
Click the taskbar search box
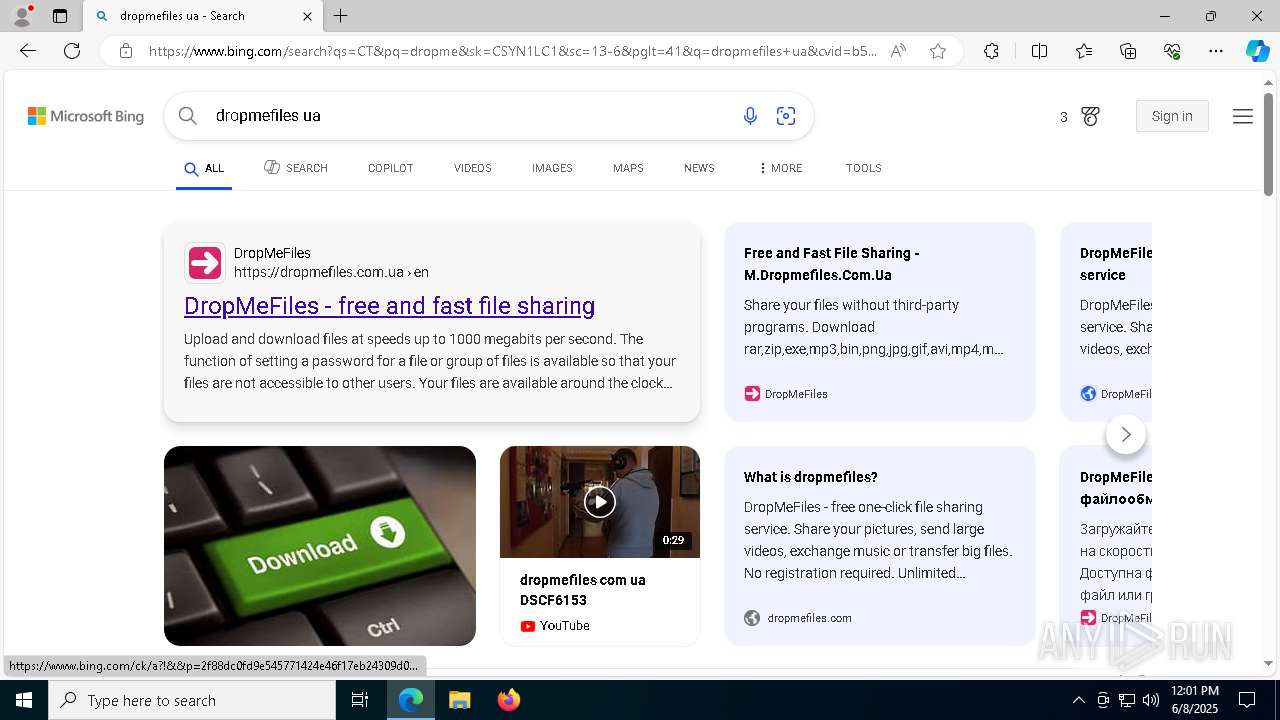tap(192, 700)
